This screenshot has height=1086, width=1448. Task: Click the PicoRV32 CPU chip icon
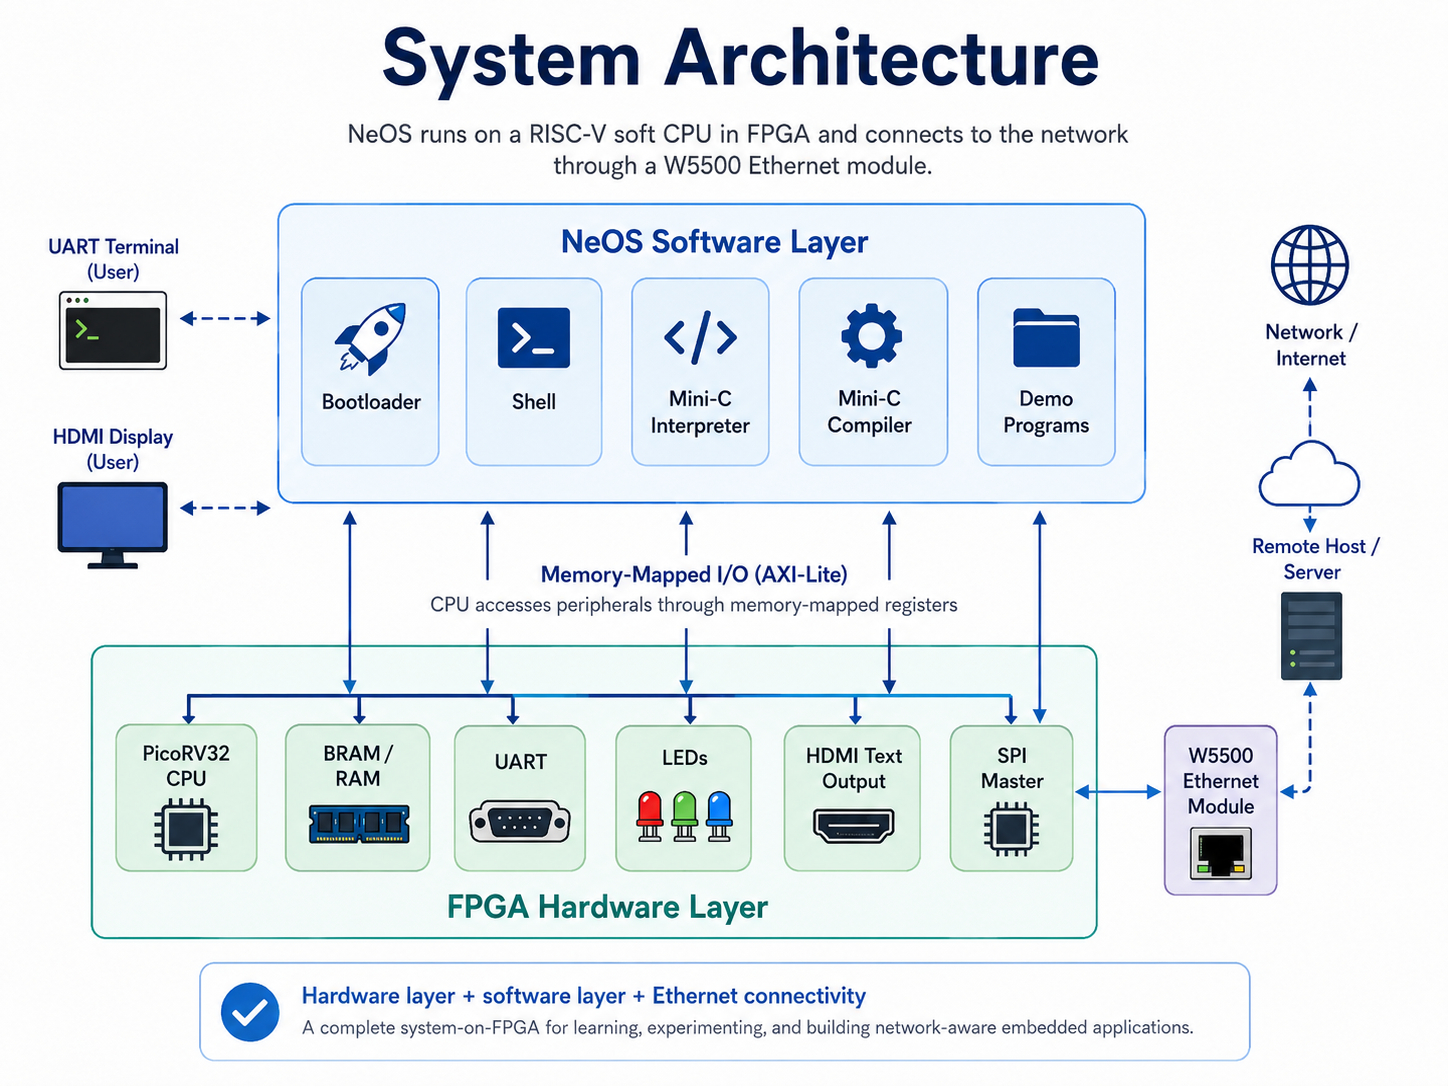click(186, 829)
